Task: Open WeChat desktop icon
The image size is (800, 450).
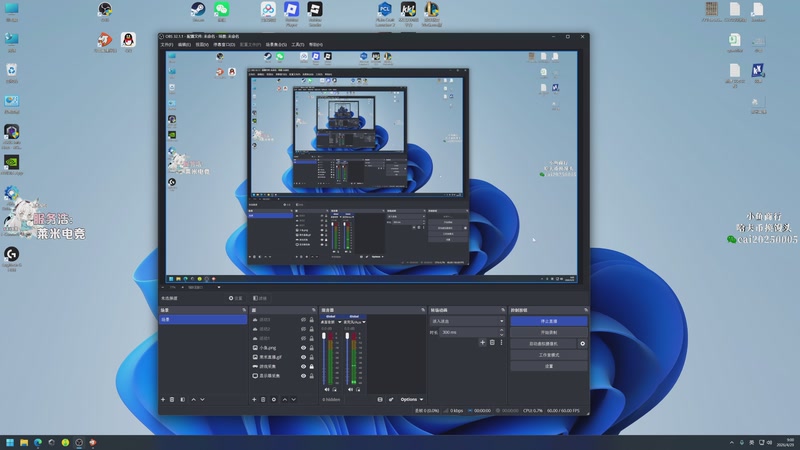Action: (x=221, y=10)
